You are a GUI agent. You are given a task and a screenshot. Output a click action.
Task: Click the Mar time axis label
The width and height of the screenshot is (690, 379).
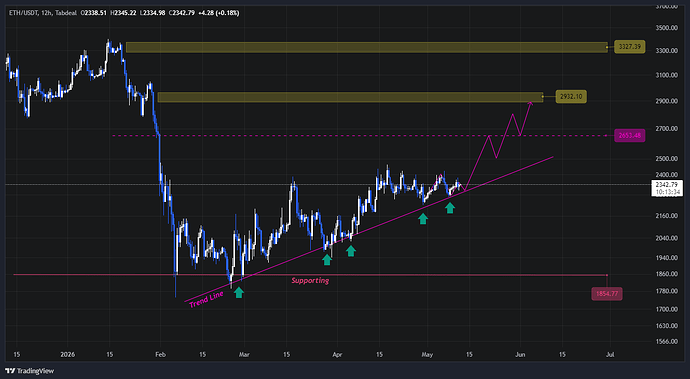tap(244, 354)
